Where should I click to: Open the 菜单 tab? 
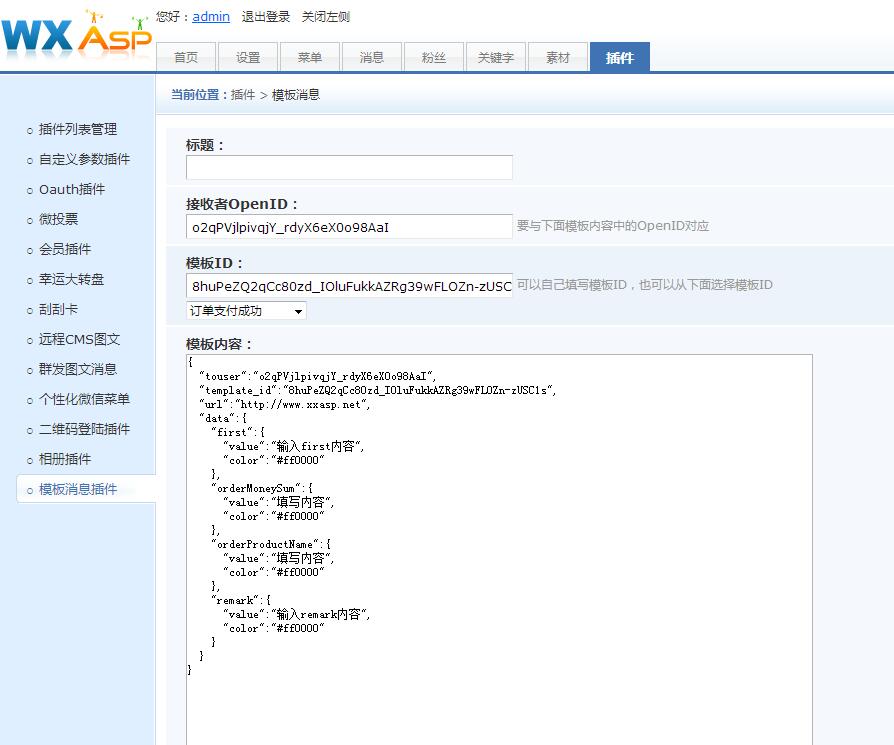pos(310,57)
